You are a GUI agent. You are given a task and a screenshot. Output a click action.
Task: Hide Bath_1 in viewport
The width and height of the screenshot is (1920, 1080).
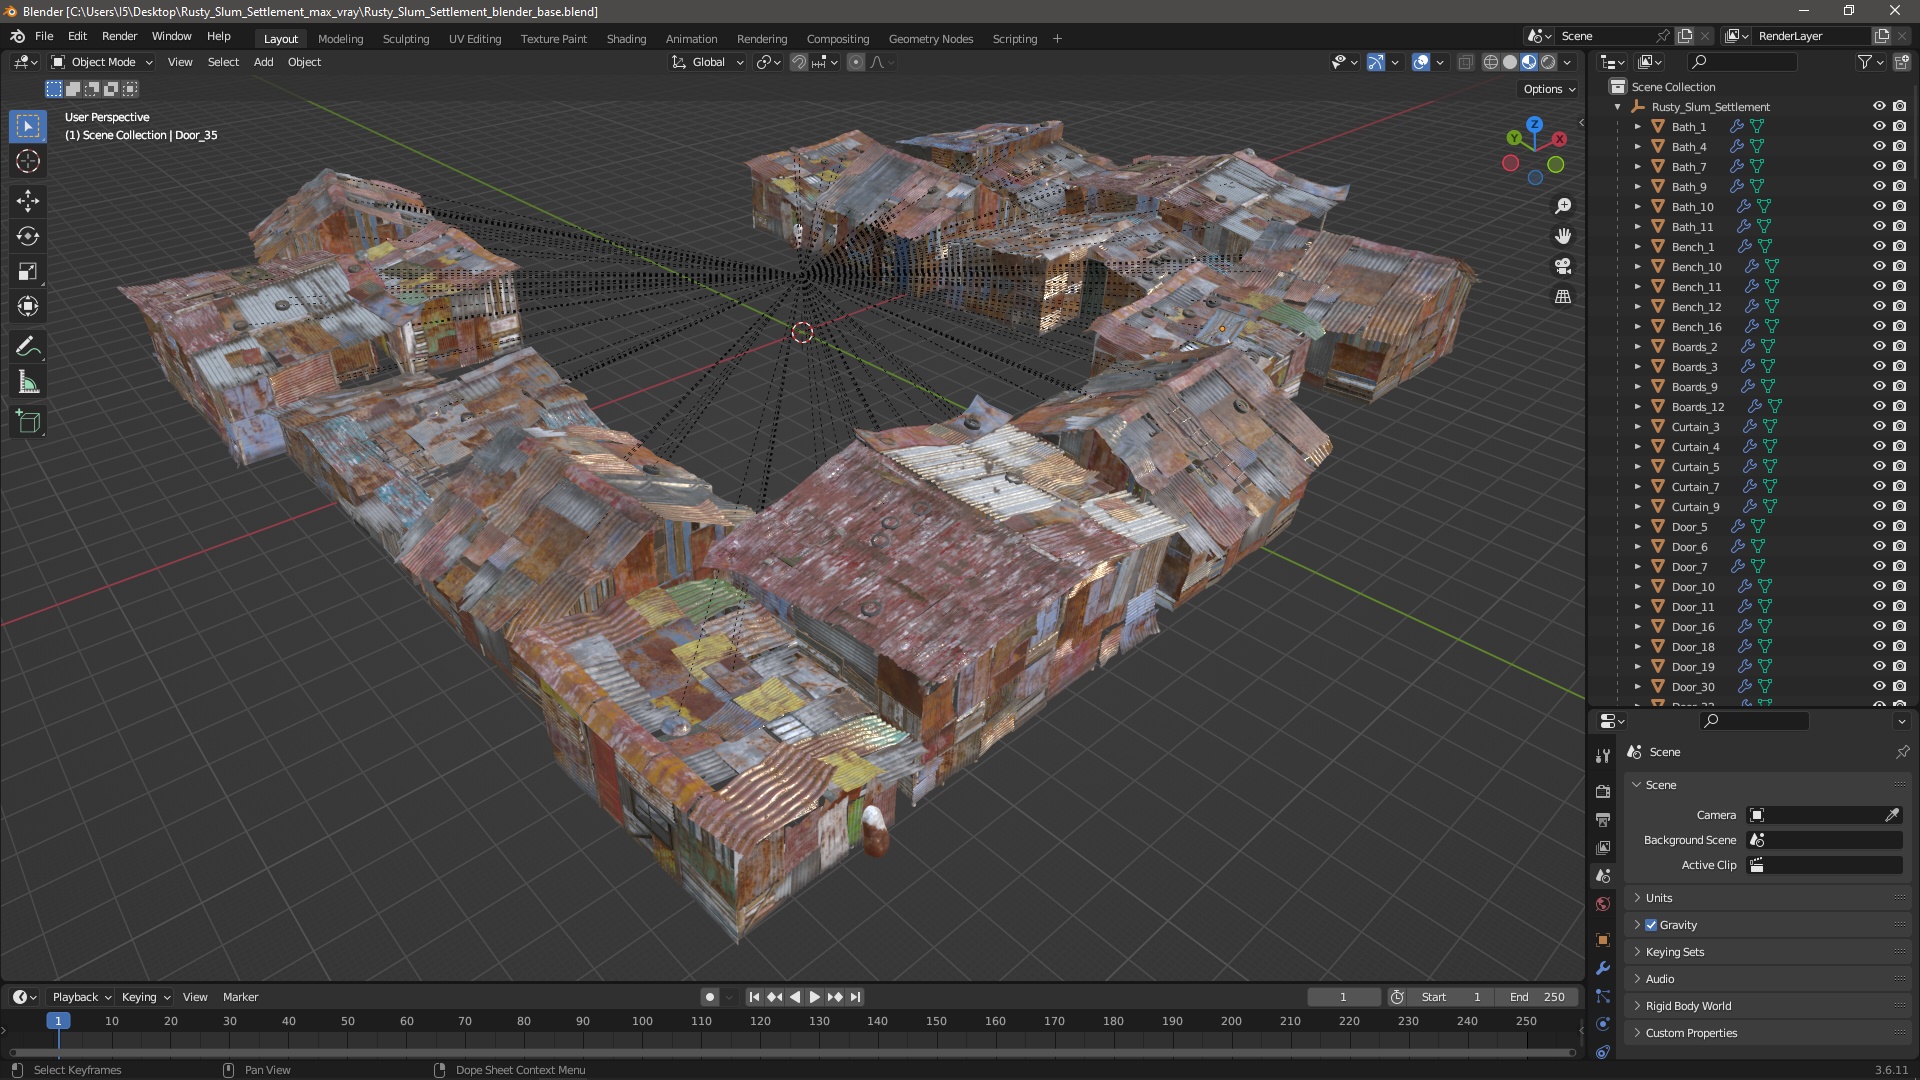point(1879,126)
